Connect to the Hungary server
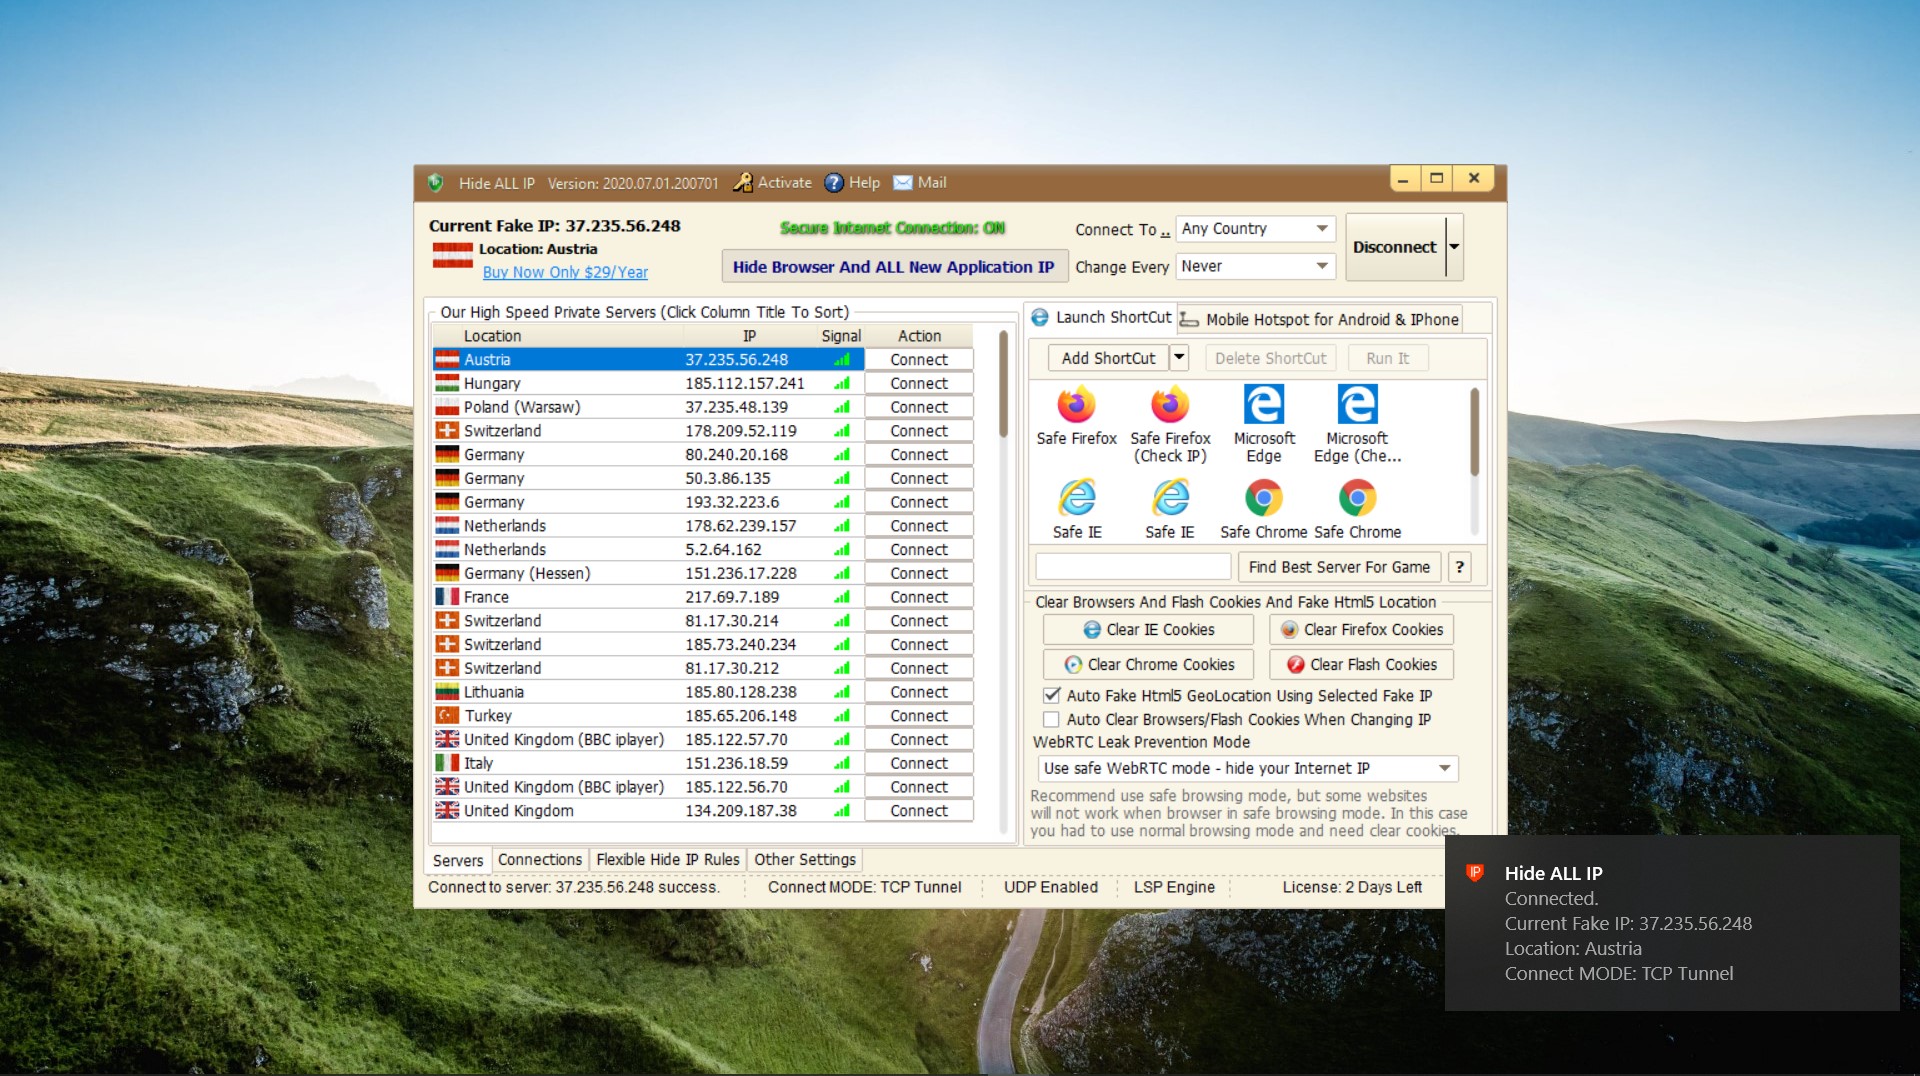This screenshot has width=1920, height=1076. click(919, 383)
